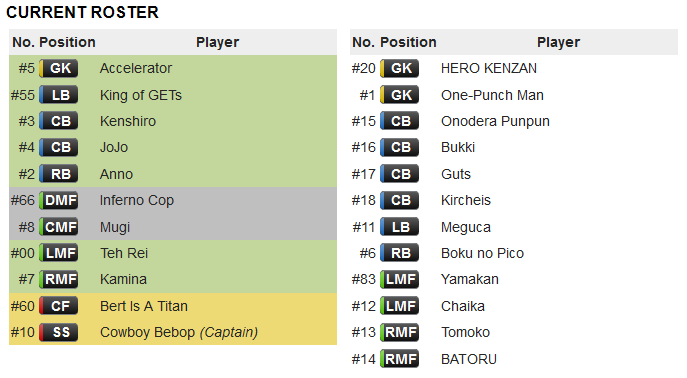Screen dimensions: 687x378
Task: Click the left table's Player column header
Action: click(x=217, y=42)
